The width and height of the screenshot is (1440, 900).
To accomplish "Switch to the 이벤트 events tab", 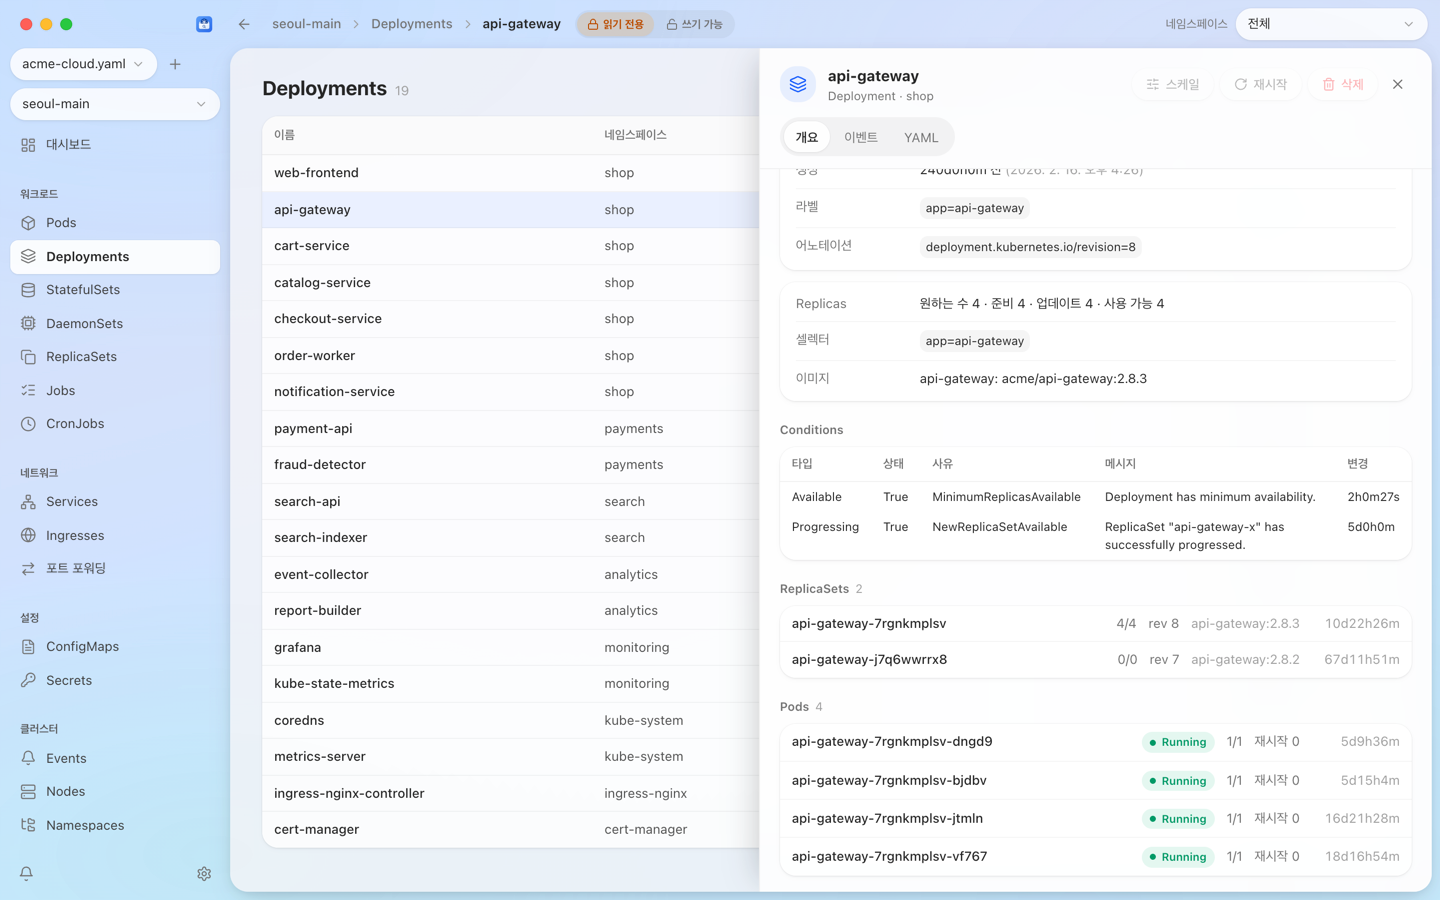I will [x=861, y=137].
